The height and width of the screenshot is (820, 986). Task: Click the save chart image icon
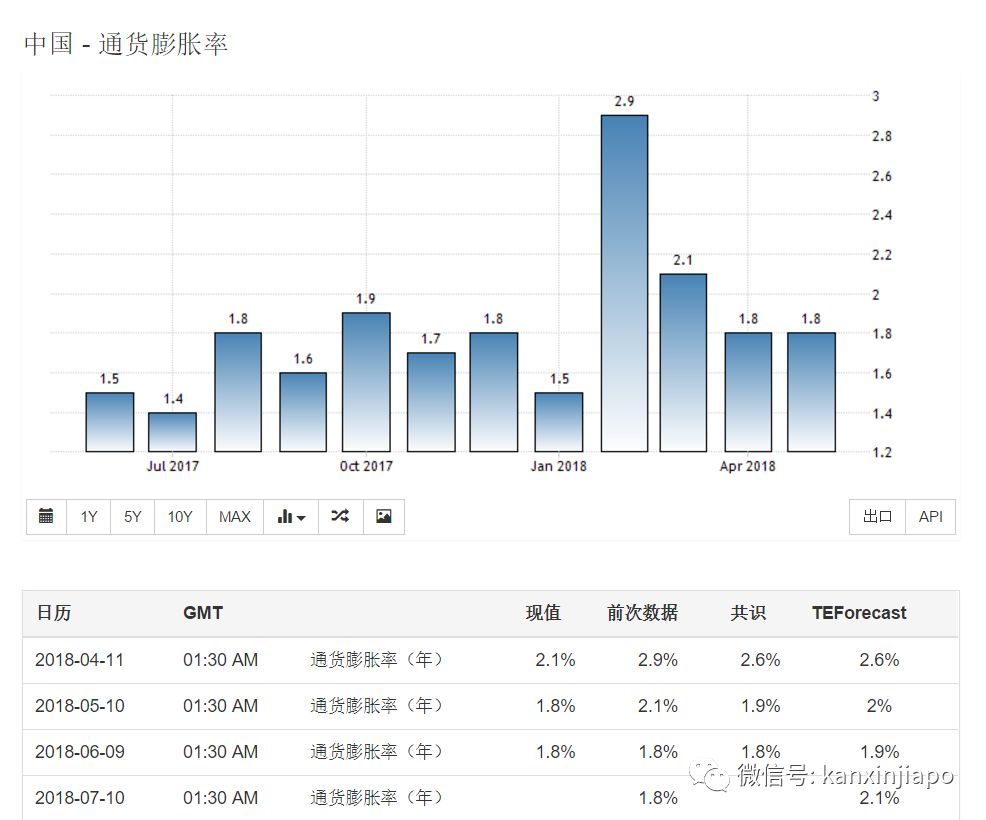383,517
